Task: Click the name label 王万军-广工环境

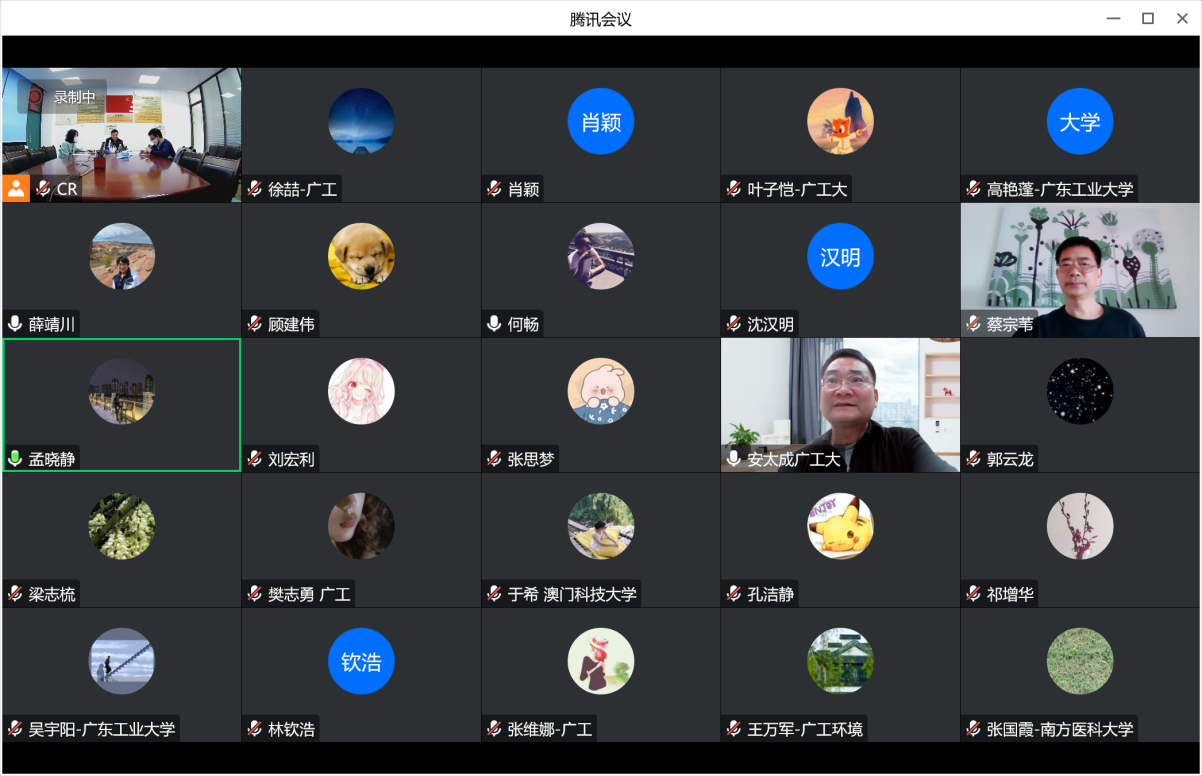Action: 805,730
